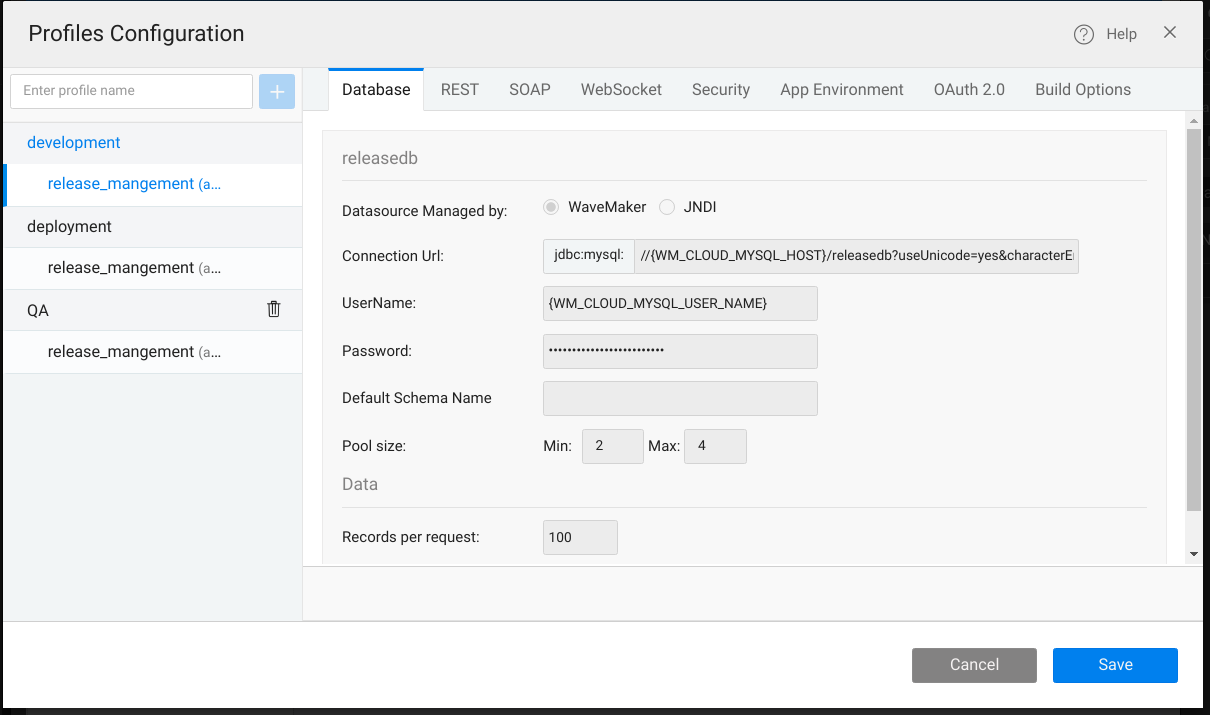The image size is (1210, 715).
Task: Open the SOAP tab
Action: coord(529,89)
